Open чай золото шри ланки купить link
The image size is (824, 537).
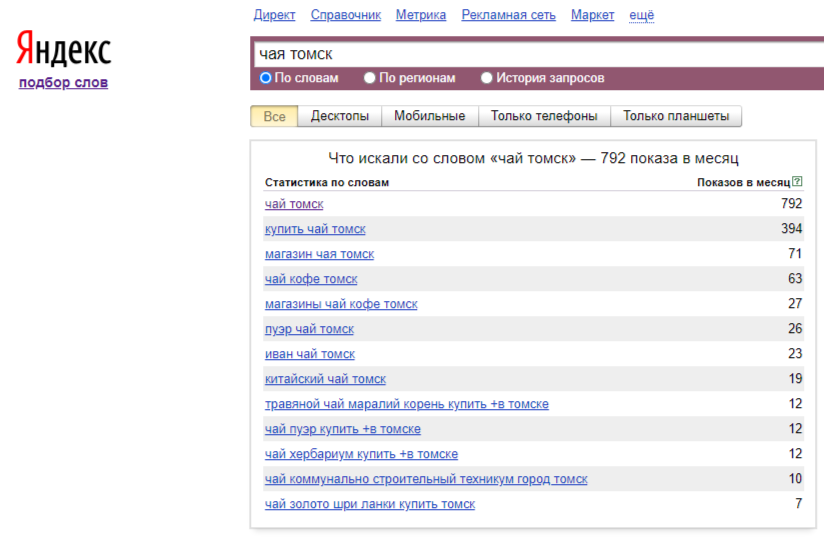coord(370,504)
